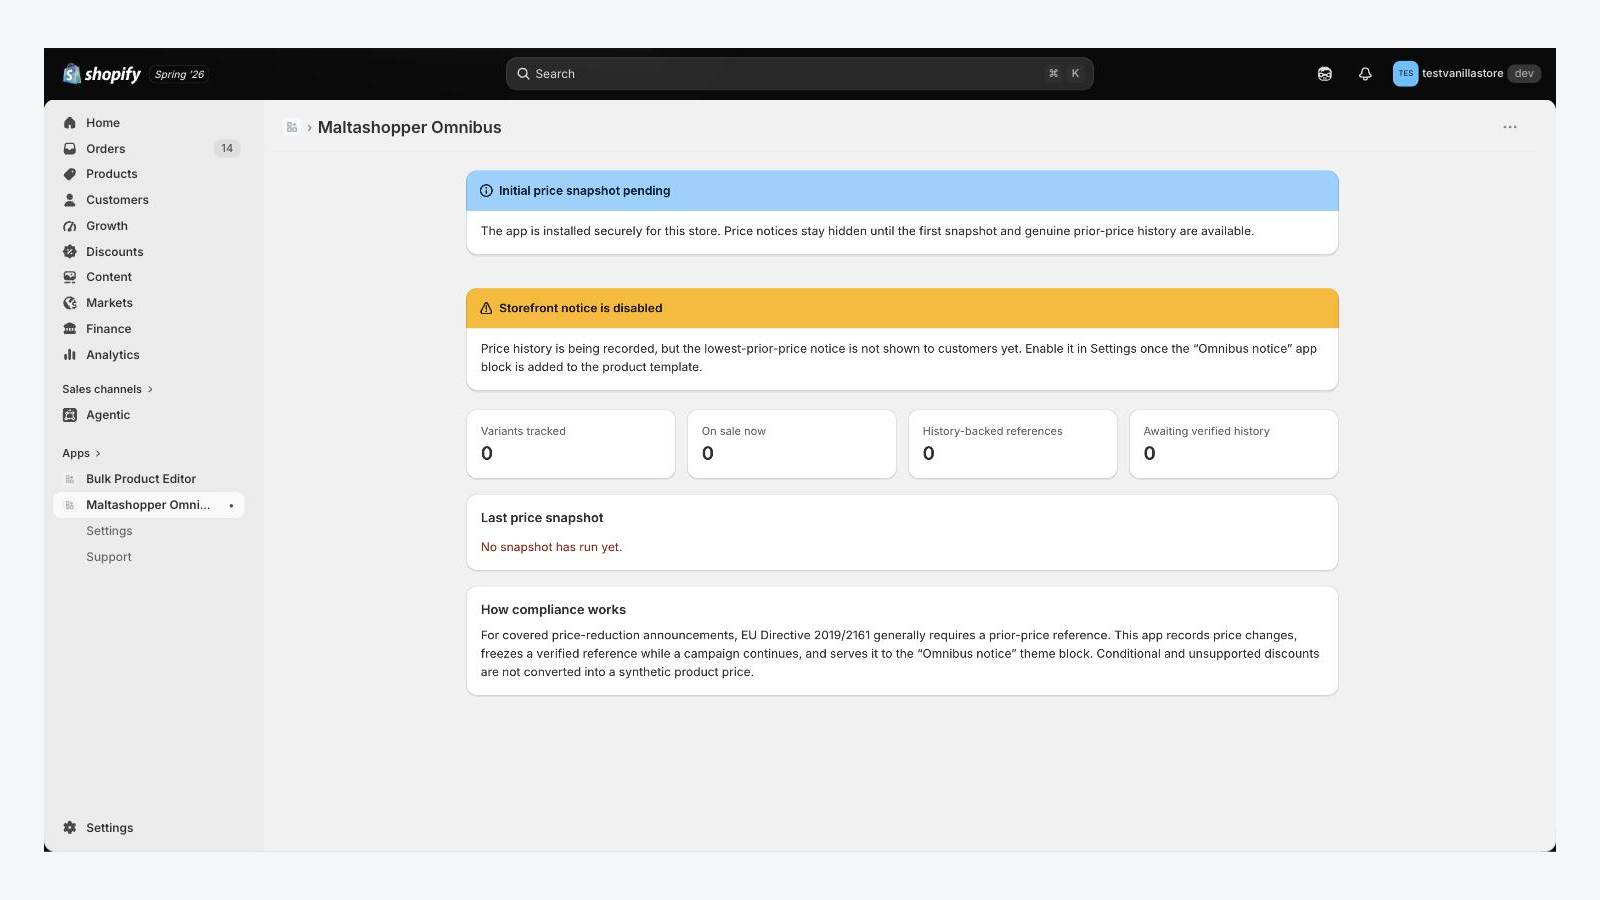Click the Markets globe icon
The image size is (1600, 900).
70,303
